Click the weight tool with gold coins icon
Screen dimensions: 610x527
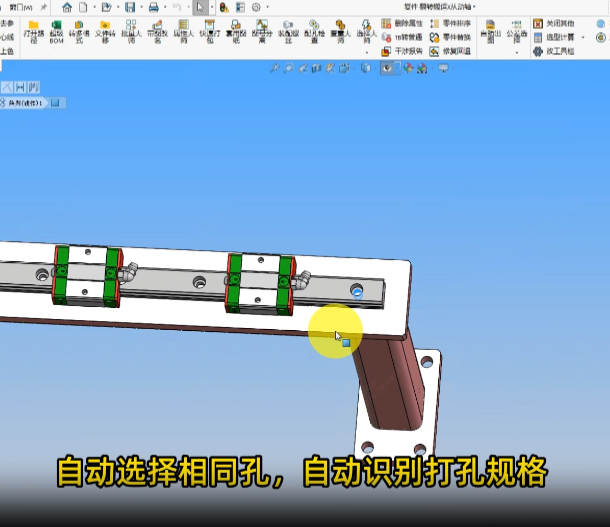[340, 31]
